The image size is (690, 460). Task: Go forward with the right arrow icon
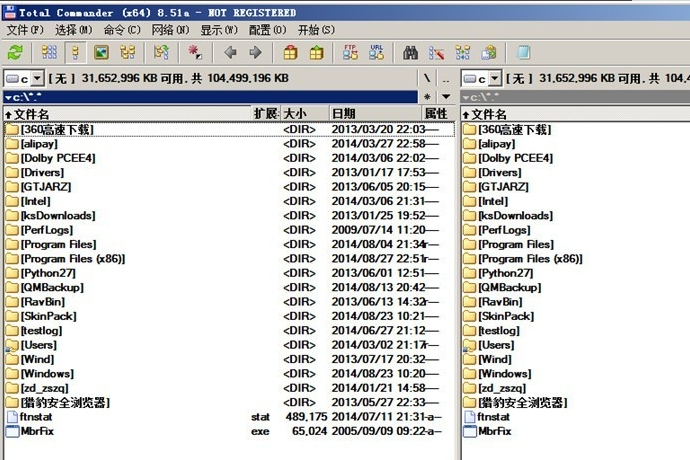point(256,53)
